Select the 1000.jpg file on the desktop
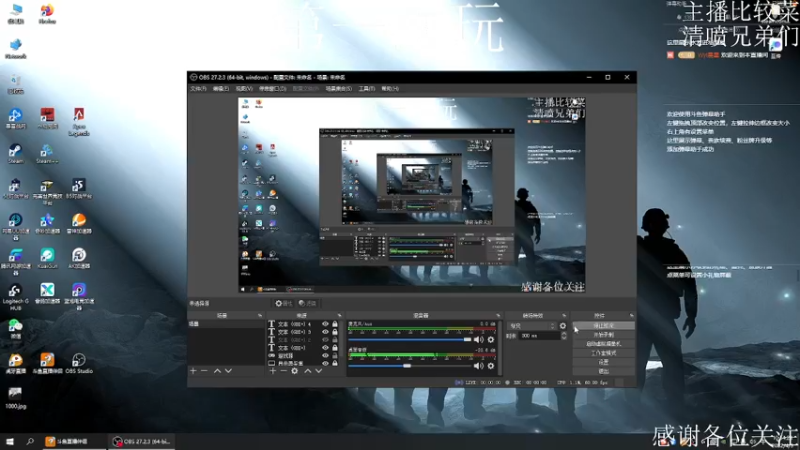 click(15, 398)
